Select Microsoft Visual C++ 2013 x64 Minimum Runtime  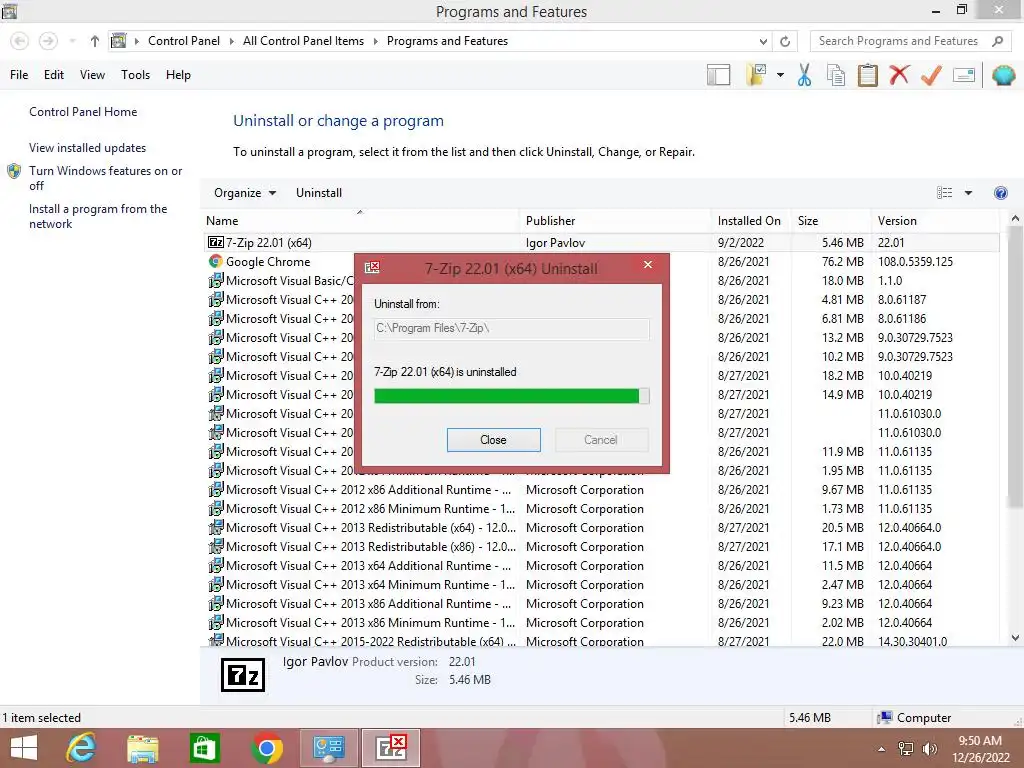pos(601,584)
